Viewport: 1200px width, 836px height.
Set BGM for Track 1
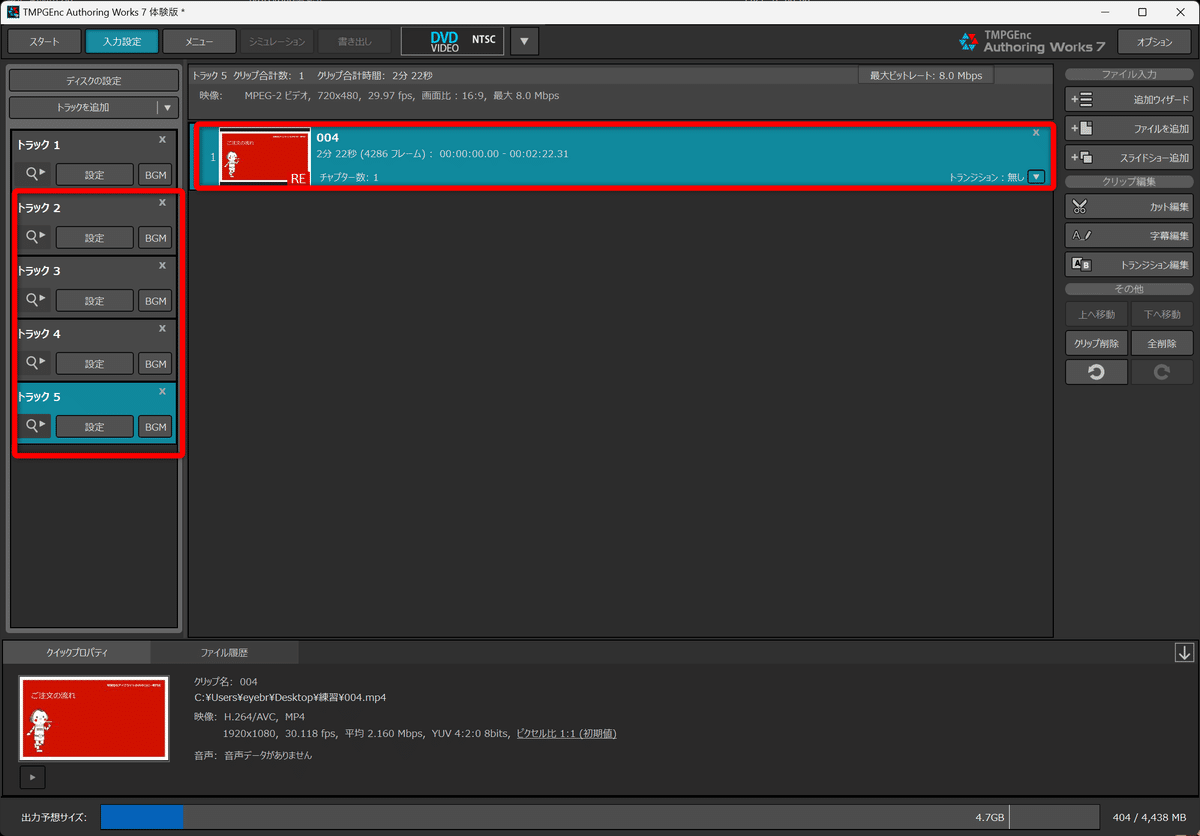(x=155, y=175)
